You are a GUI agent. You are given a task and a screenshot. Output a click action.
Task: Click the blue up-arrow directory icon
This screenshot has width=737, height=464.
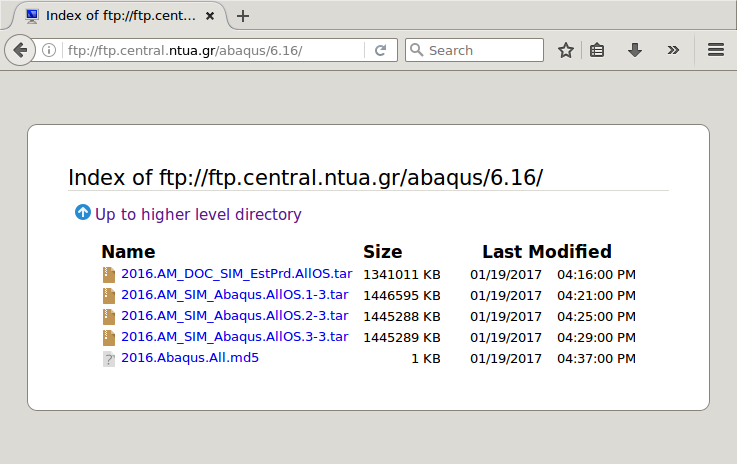[x=83, y=212]
